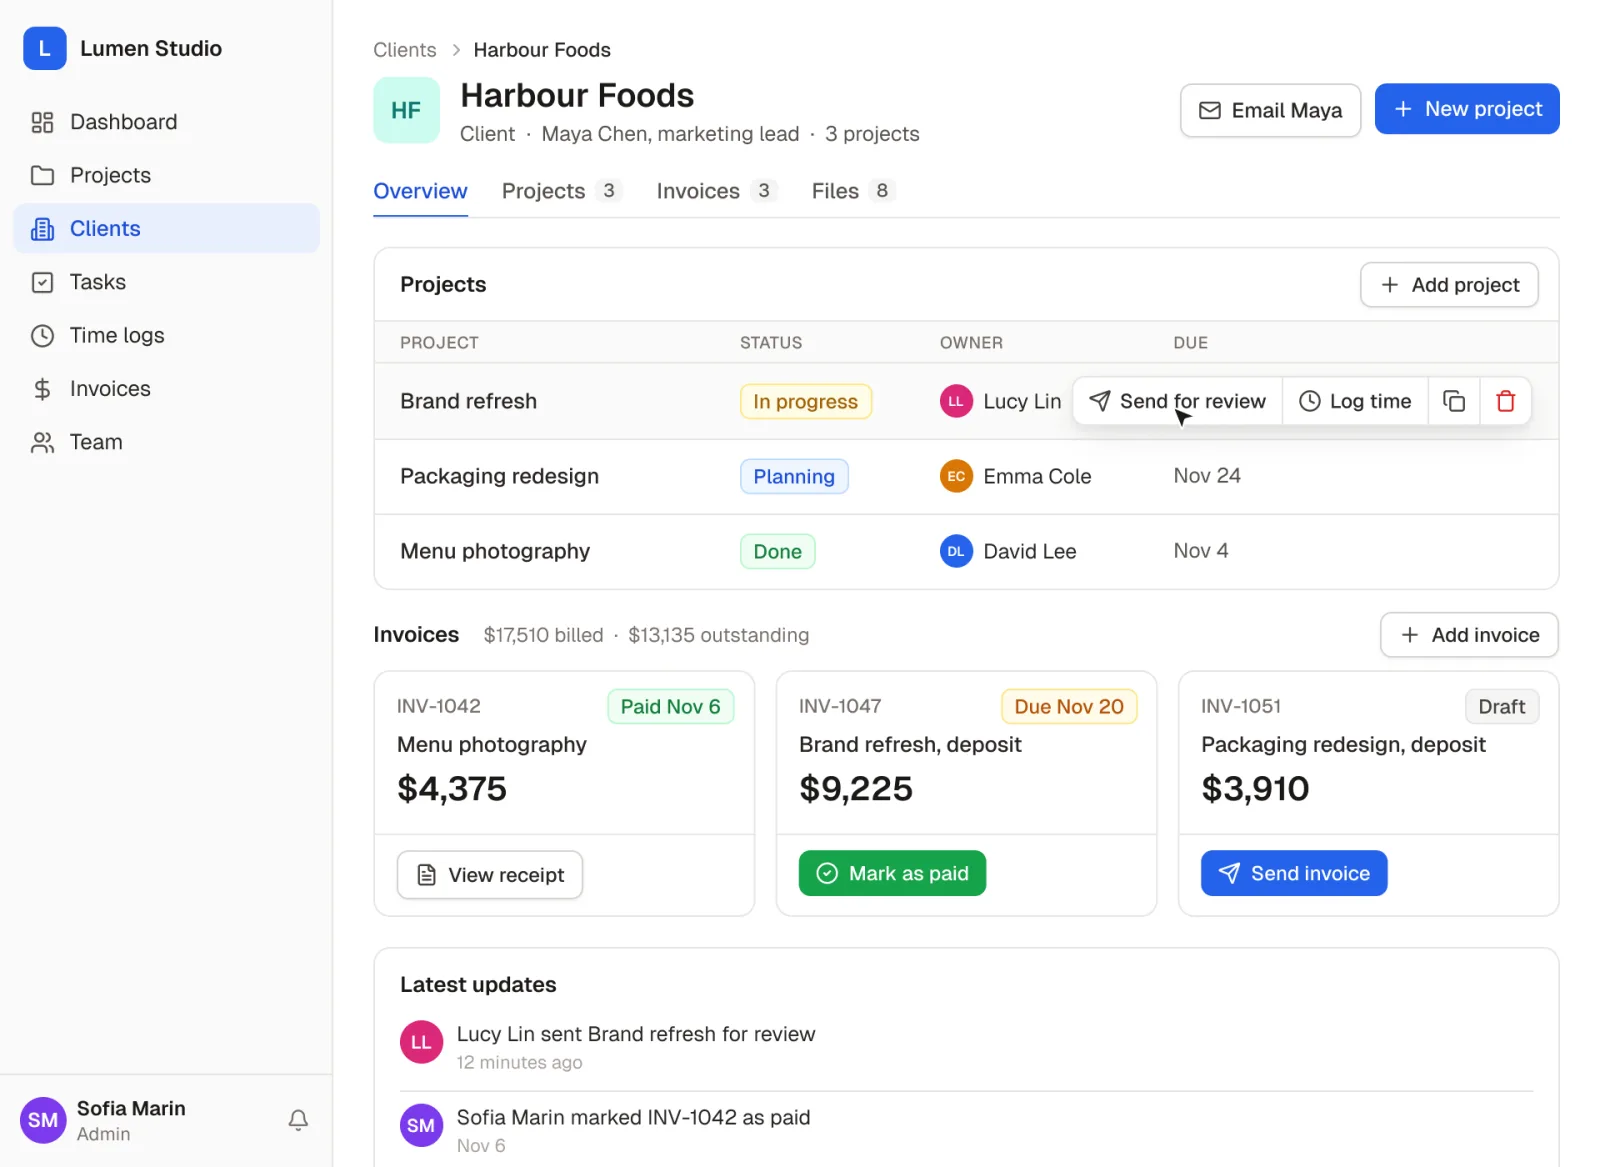1600x1167 pixels.
Task: Switch to the Projects tab
Action: point(562,191)
